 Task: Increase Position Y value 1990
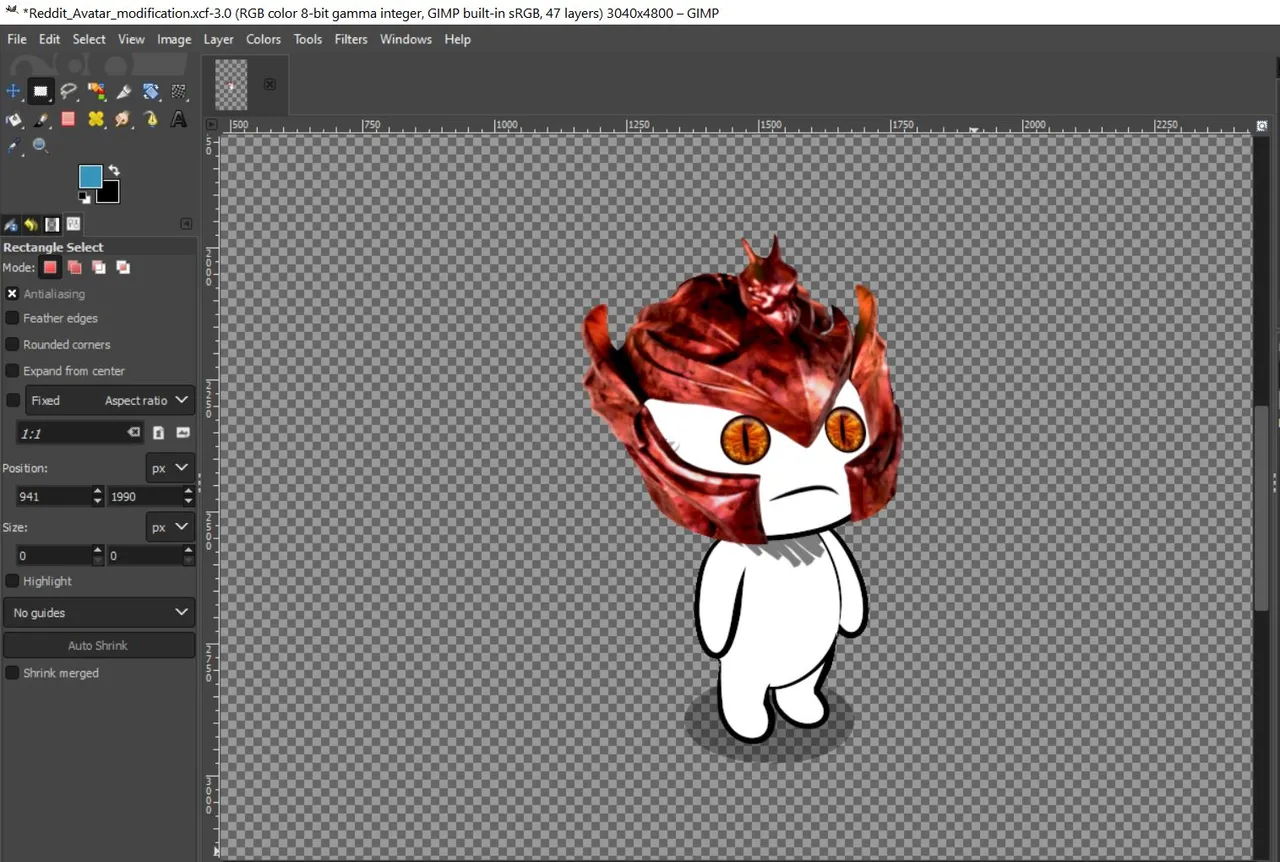point(188,491)
